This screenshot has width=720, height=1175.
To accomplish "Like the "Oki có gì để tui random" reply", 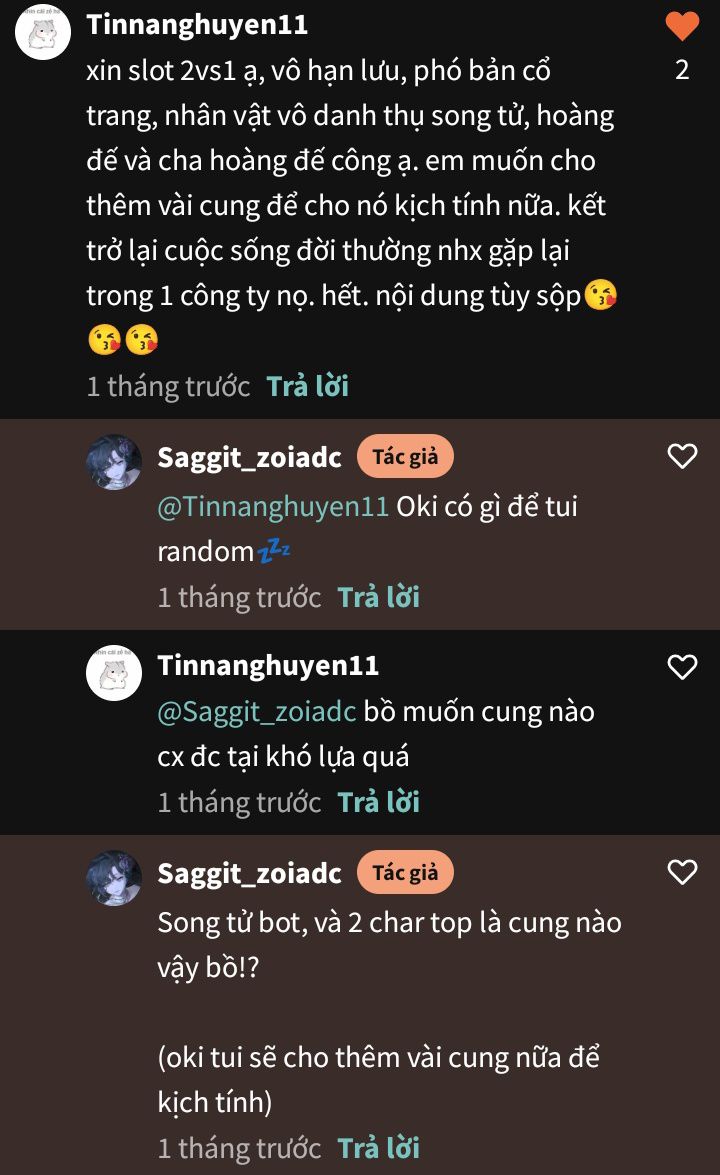I will [x=682, y=457].
